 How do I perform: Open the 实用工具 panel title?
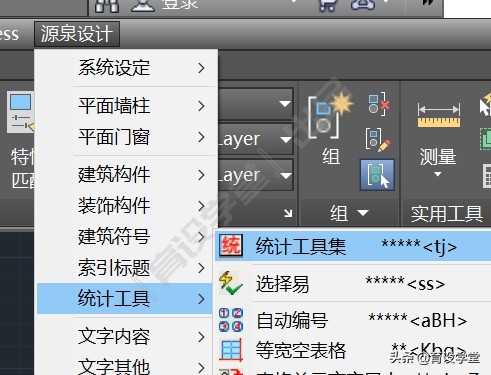pos(447,214)
